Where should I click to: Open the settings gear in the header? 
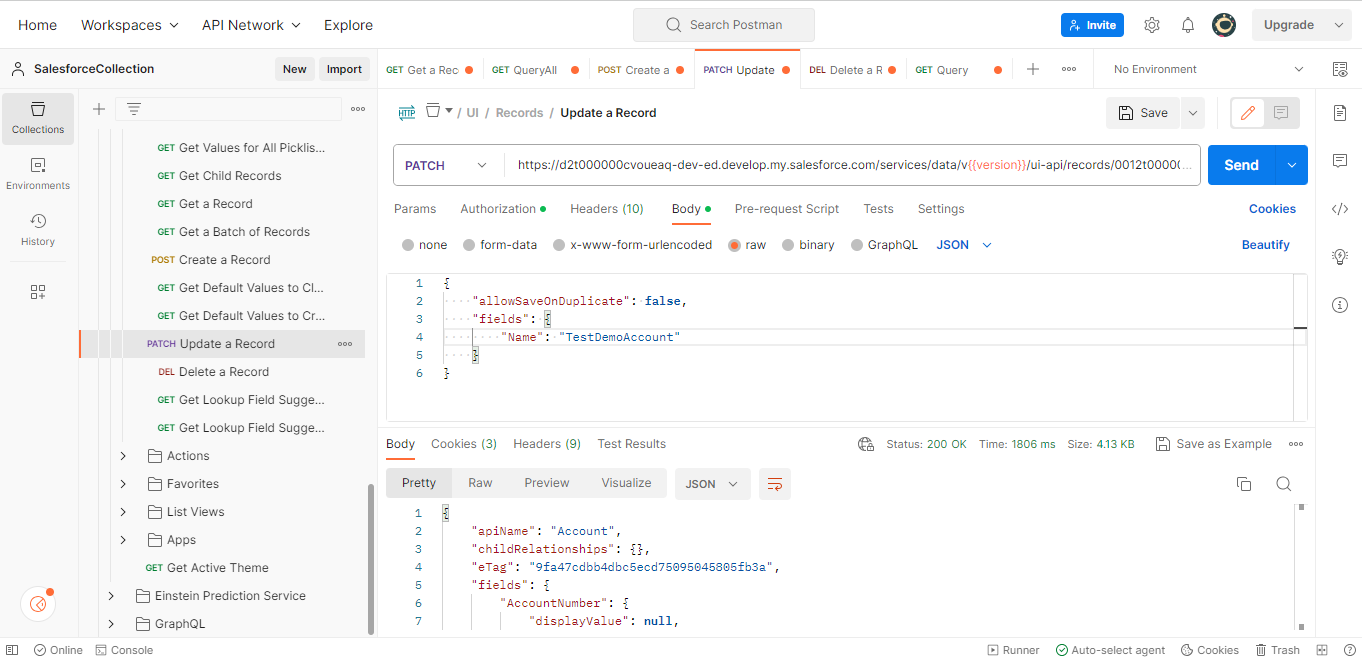click(x=1152, y=25)
